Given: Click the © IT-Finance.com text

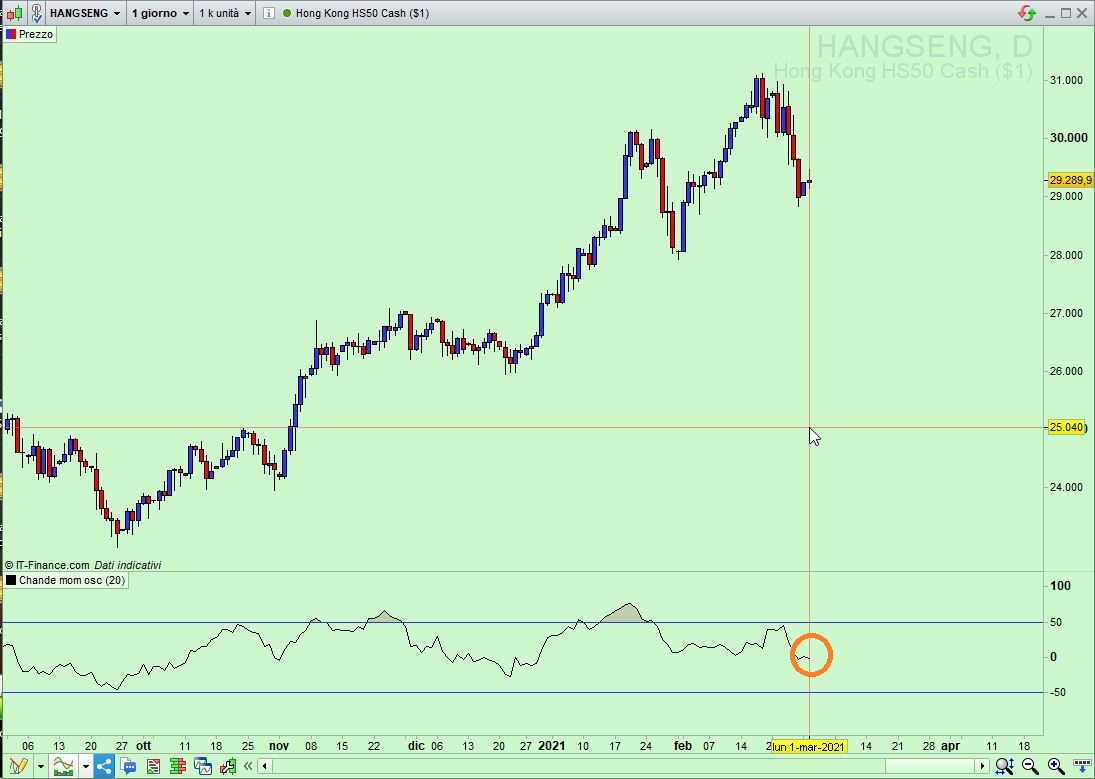Looking at the screenshot, I should pyautogui.click(x=47, y=565).
